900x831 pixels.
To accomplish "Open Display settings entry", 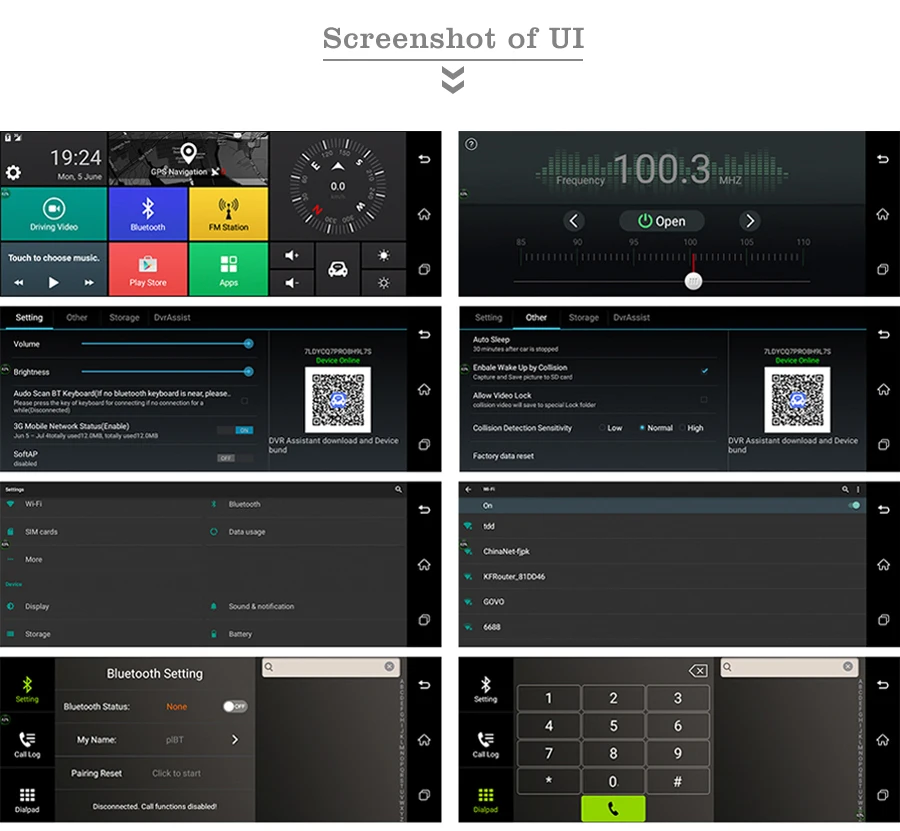I will pos(103,606).
